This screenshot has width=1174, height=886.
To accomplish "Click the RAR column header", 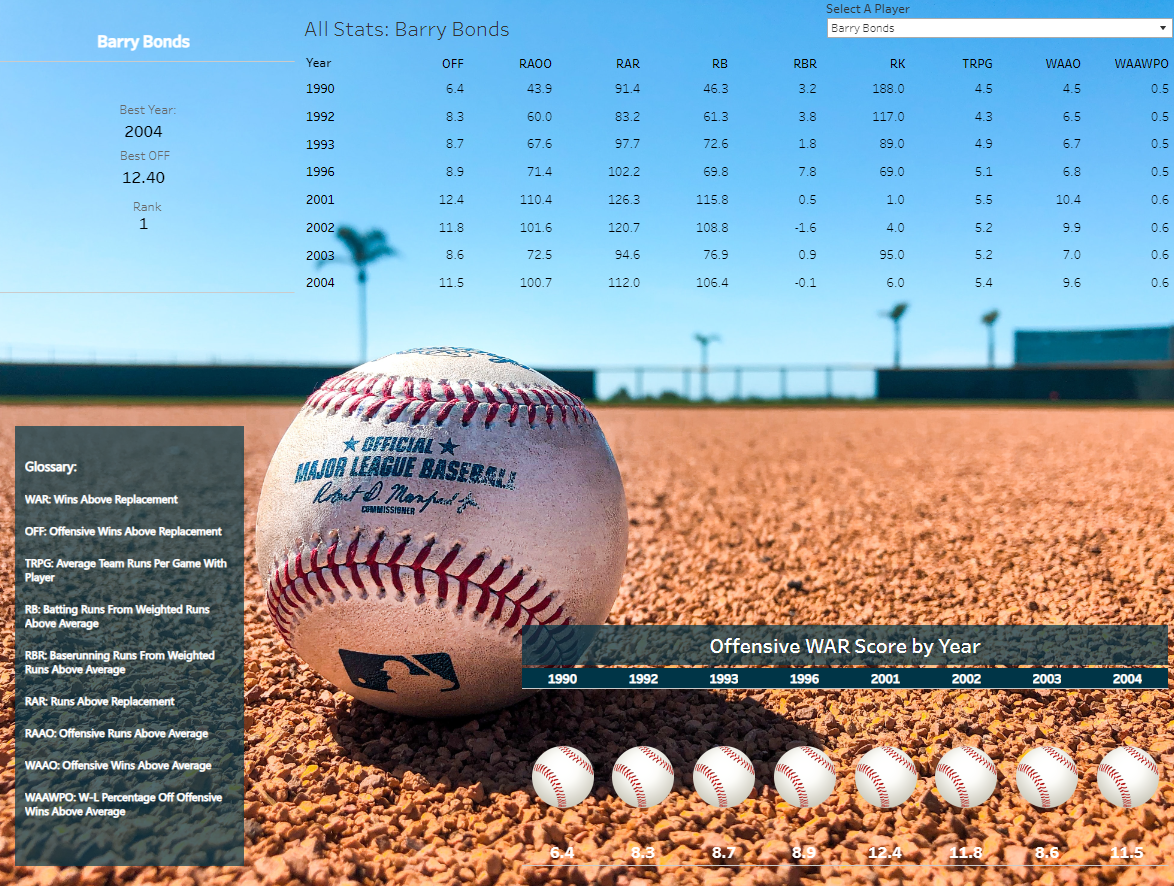I will click(628, 63).
